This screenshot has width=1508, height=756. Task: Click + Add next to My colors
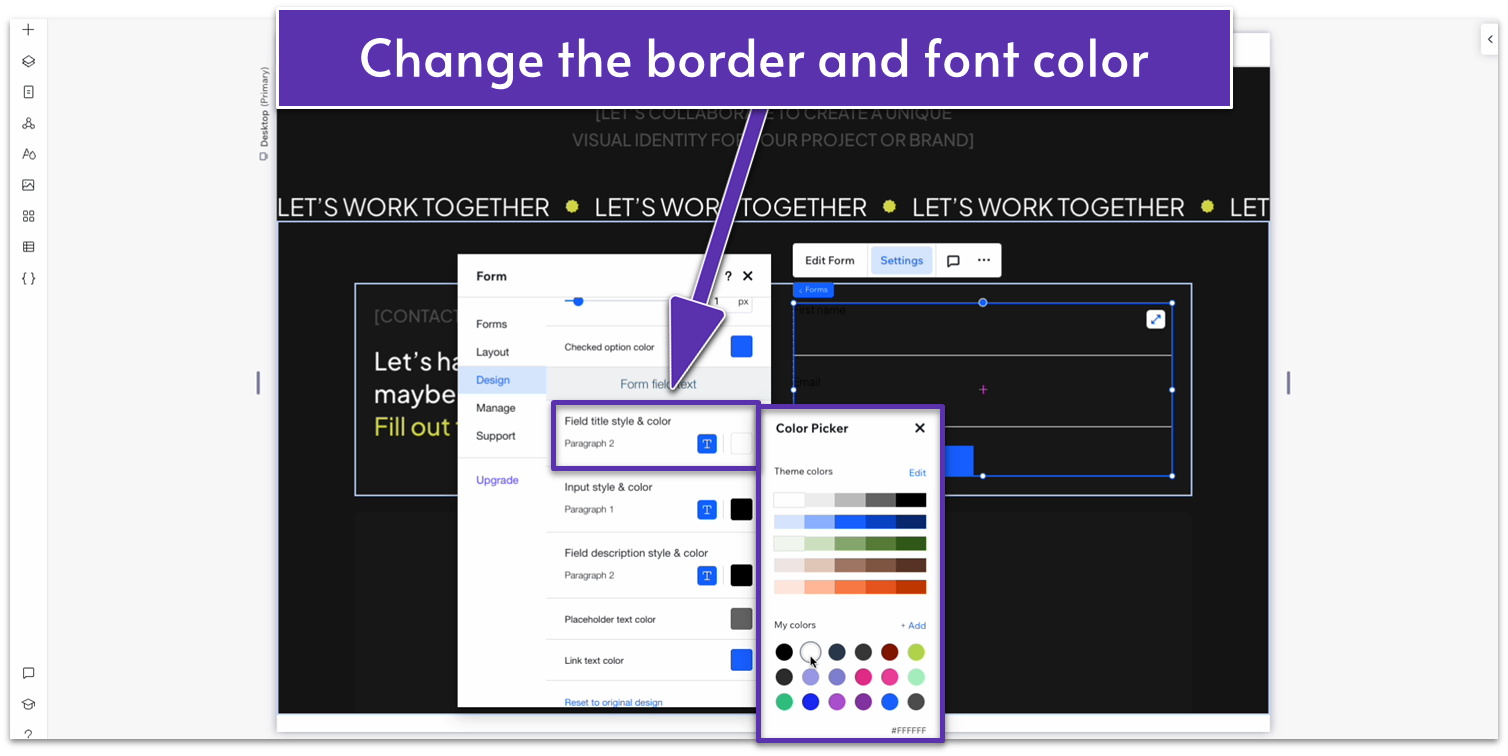click(913, 626)
